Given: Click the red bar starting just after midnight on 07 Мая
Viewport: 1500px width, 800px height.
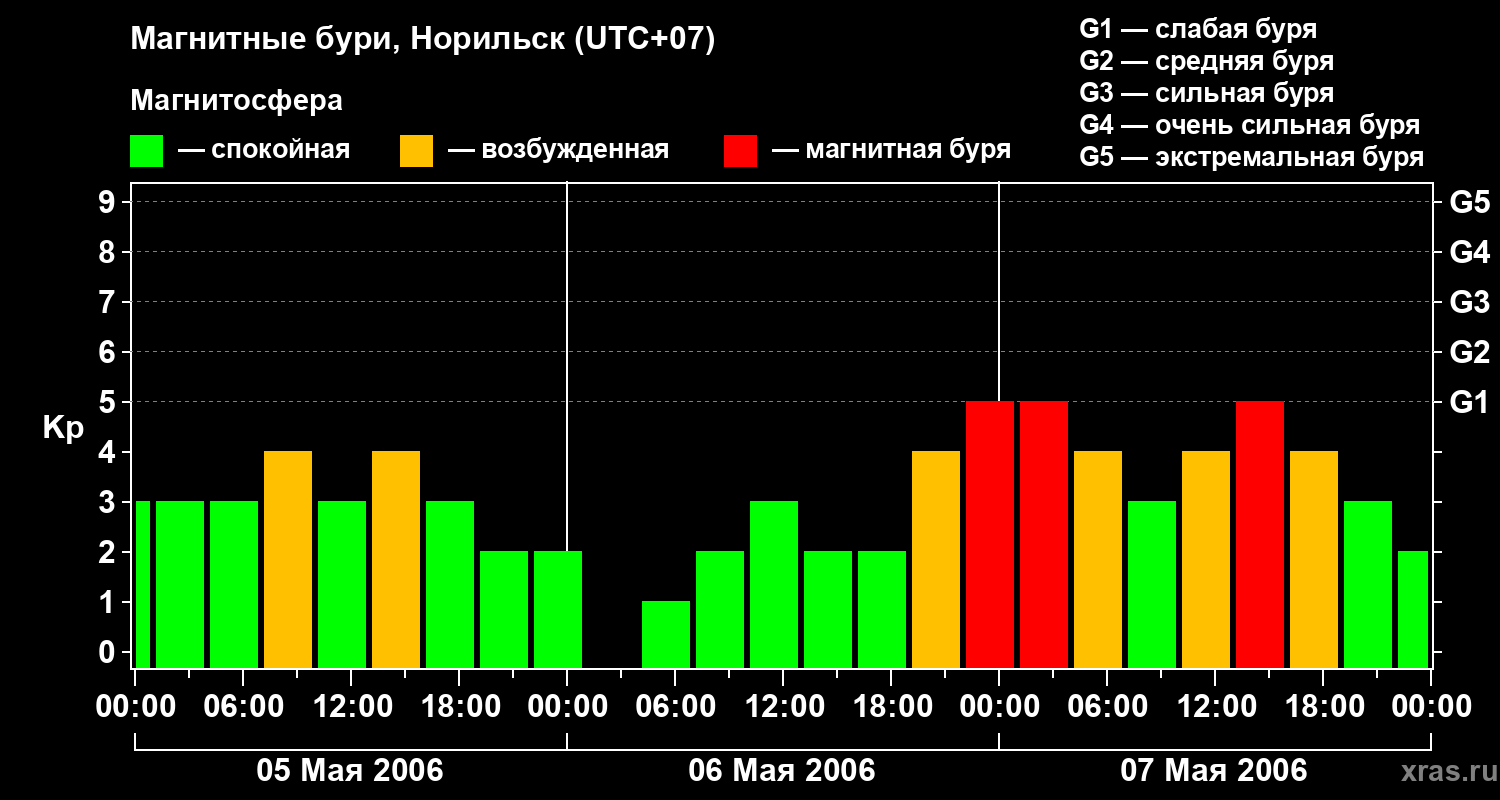Looking at the screenshot, I should tap(1044, 534).
